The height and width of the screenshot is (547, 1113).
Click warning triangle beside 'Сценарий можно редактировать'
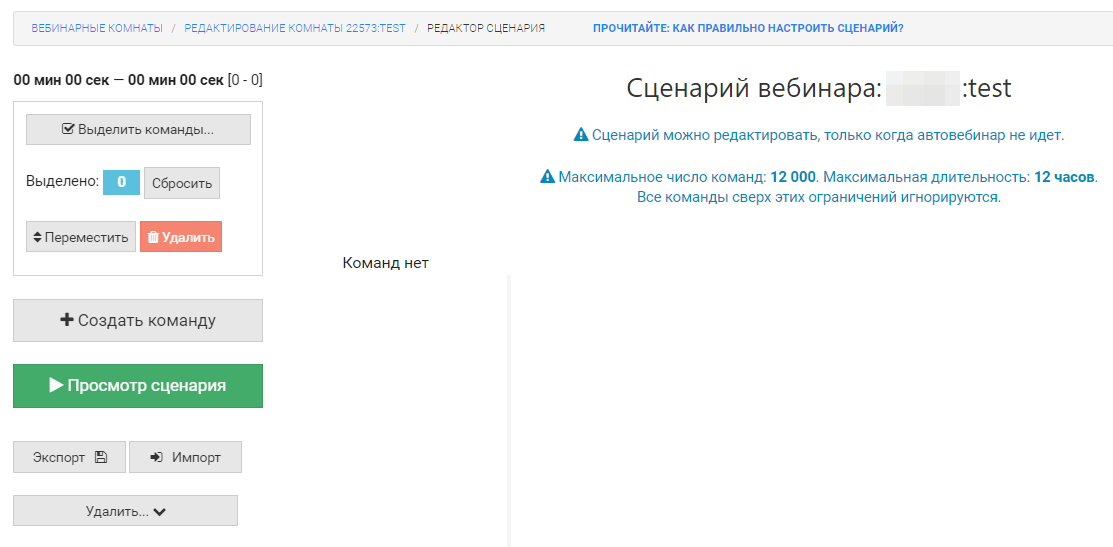click(x=580, y=135)
